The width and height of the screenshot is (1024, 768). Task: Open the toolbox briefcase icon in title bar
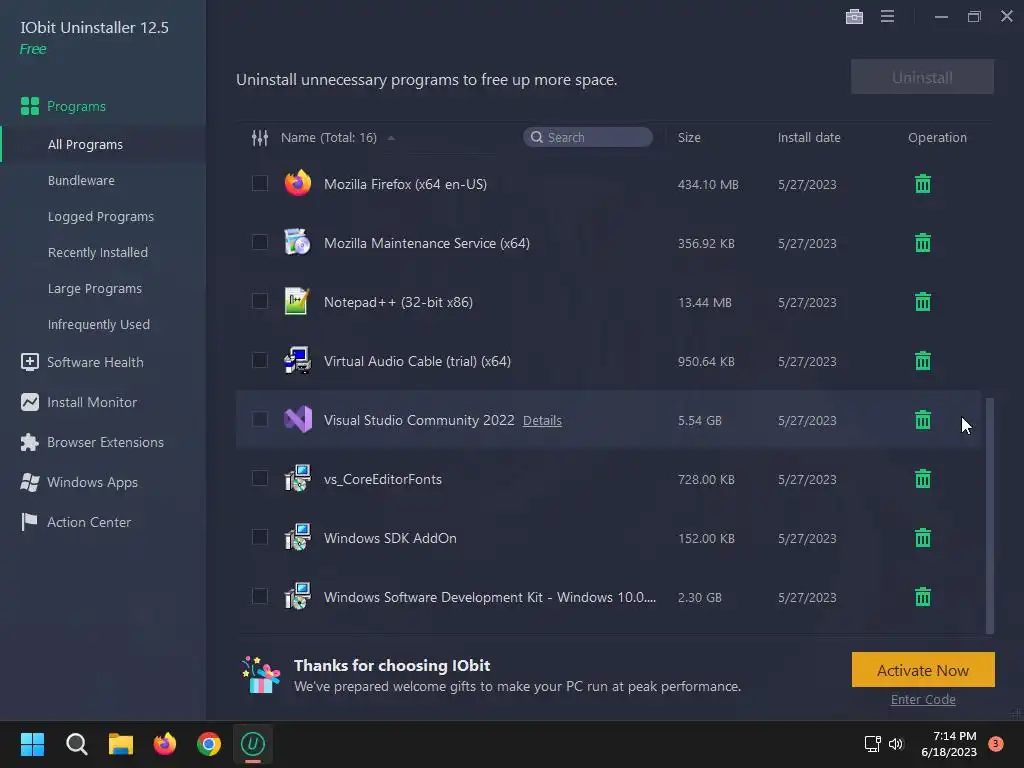pyautogui.click(x=854, y=16)
